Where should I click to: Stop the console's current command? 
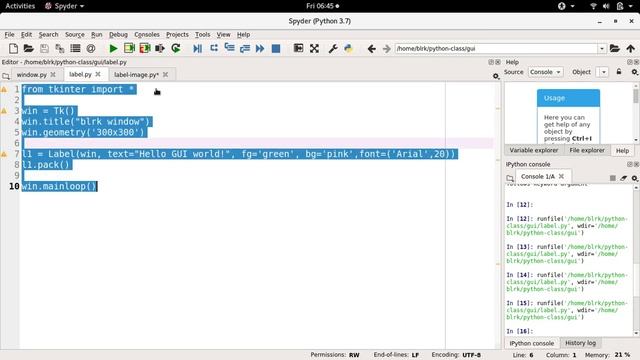pos(613,178)
